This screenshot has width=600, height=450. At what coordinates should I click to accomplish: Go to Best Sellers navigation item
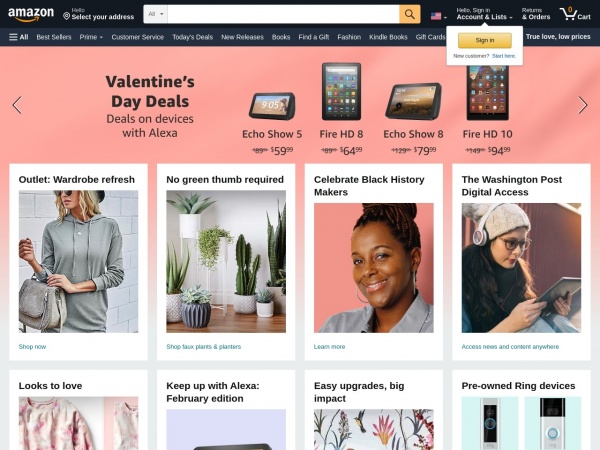pyautogui.click(x=54, y=37)
